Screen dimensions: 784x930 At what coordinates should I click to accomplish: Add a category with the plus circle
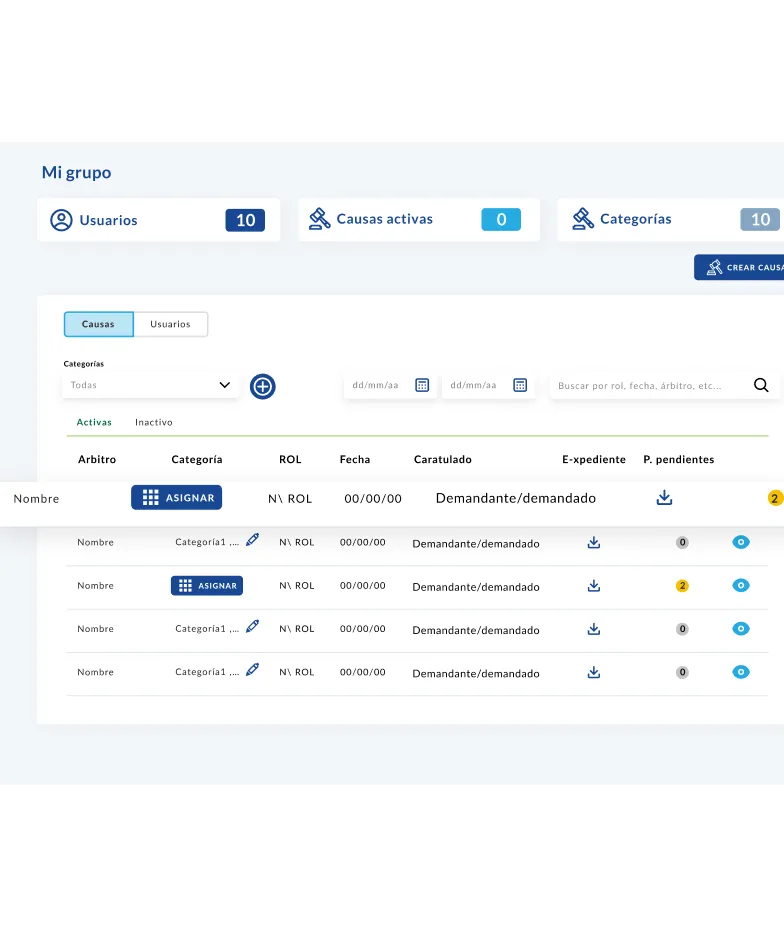coord(262,387)
